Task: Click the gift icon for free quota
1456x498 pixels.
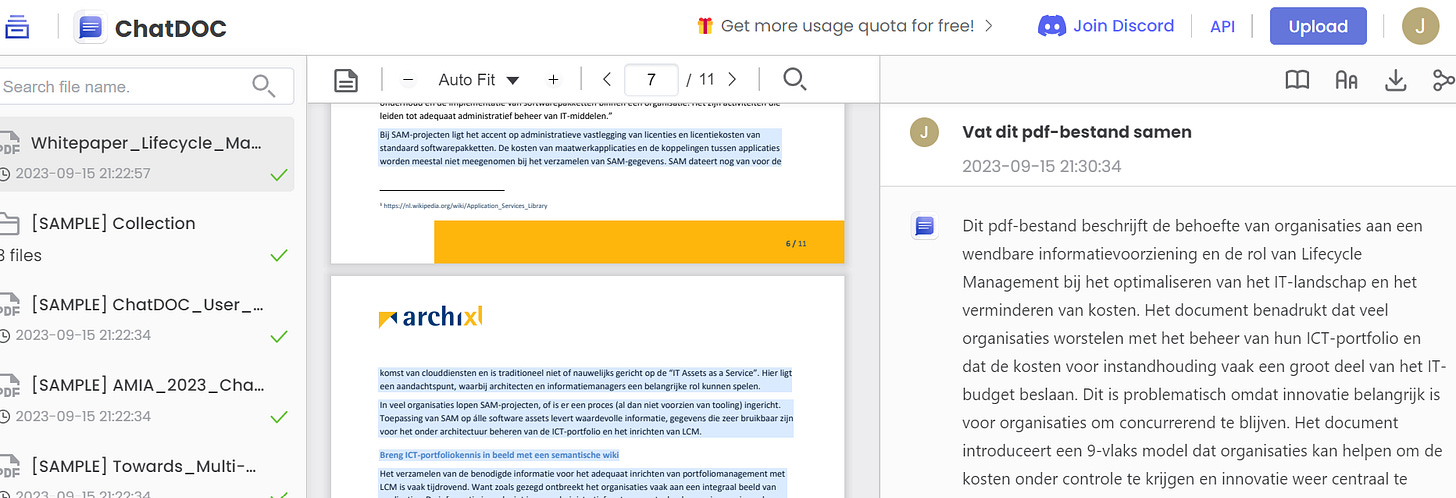Action: tap(705, 26)
